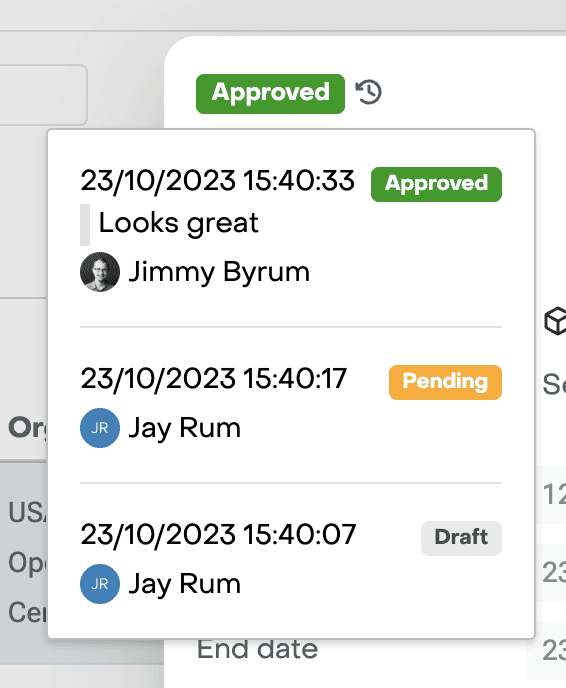This screenshot has width=566, height=688.
Task: Click the JR avatar in Draft entry
Action: point(100,584)
